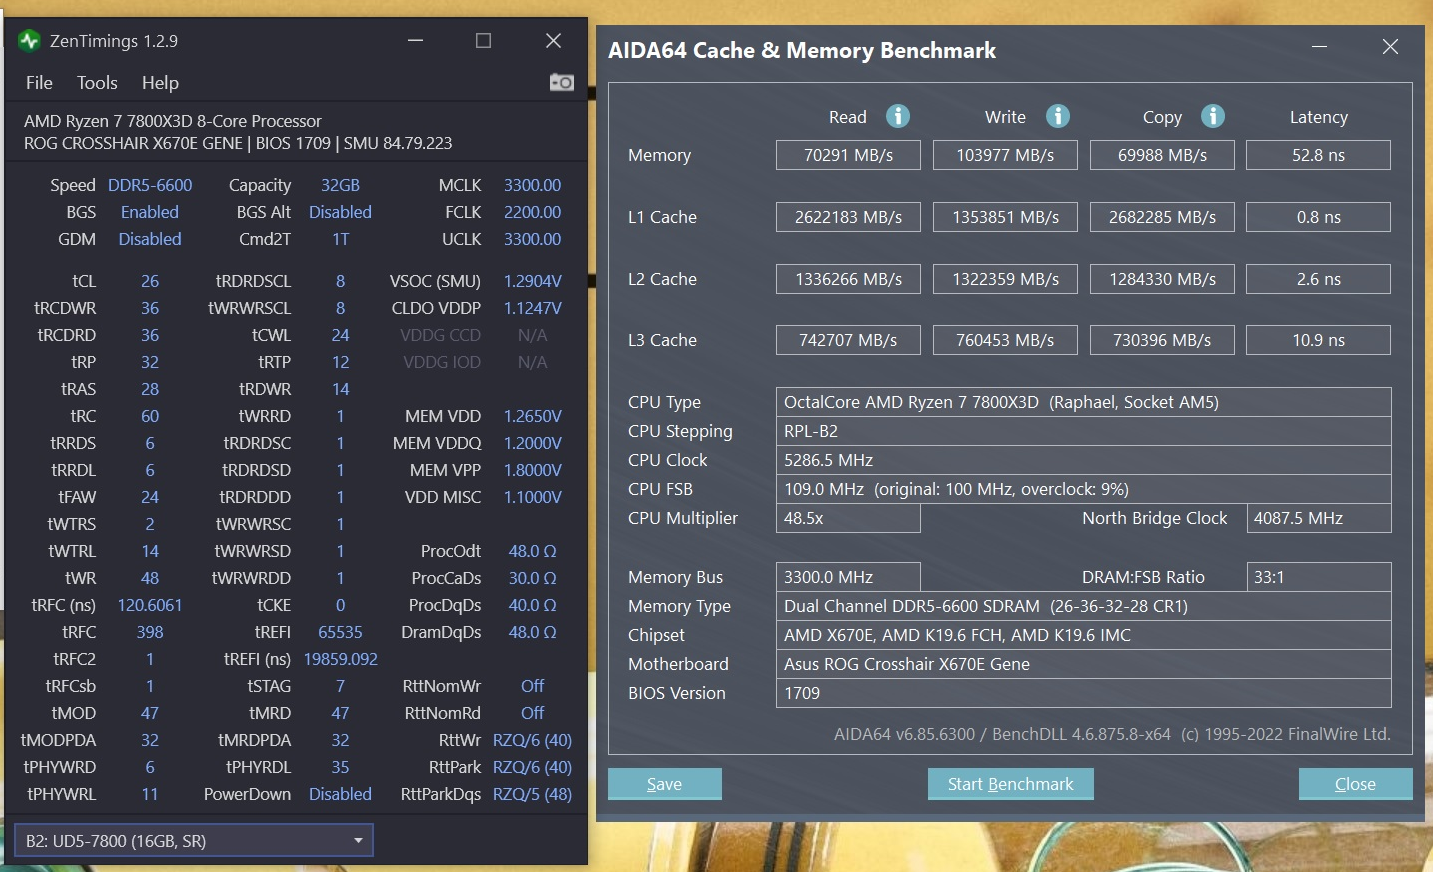Expand the B2: UD5-7800 module dropdown

tap(194, 841)
